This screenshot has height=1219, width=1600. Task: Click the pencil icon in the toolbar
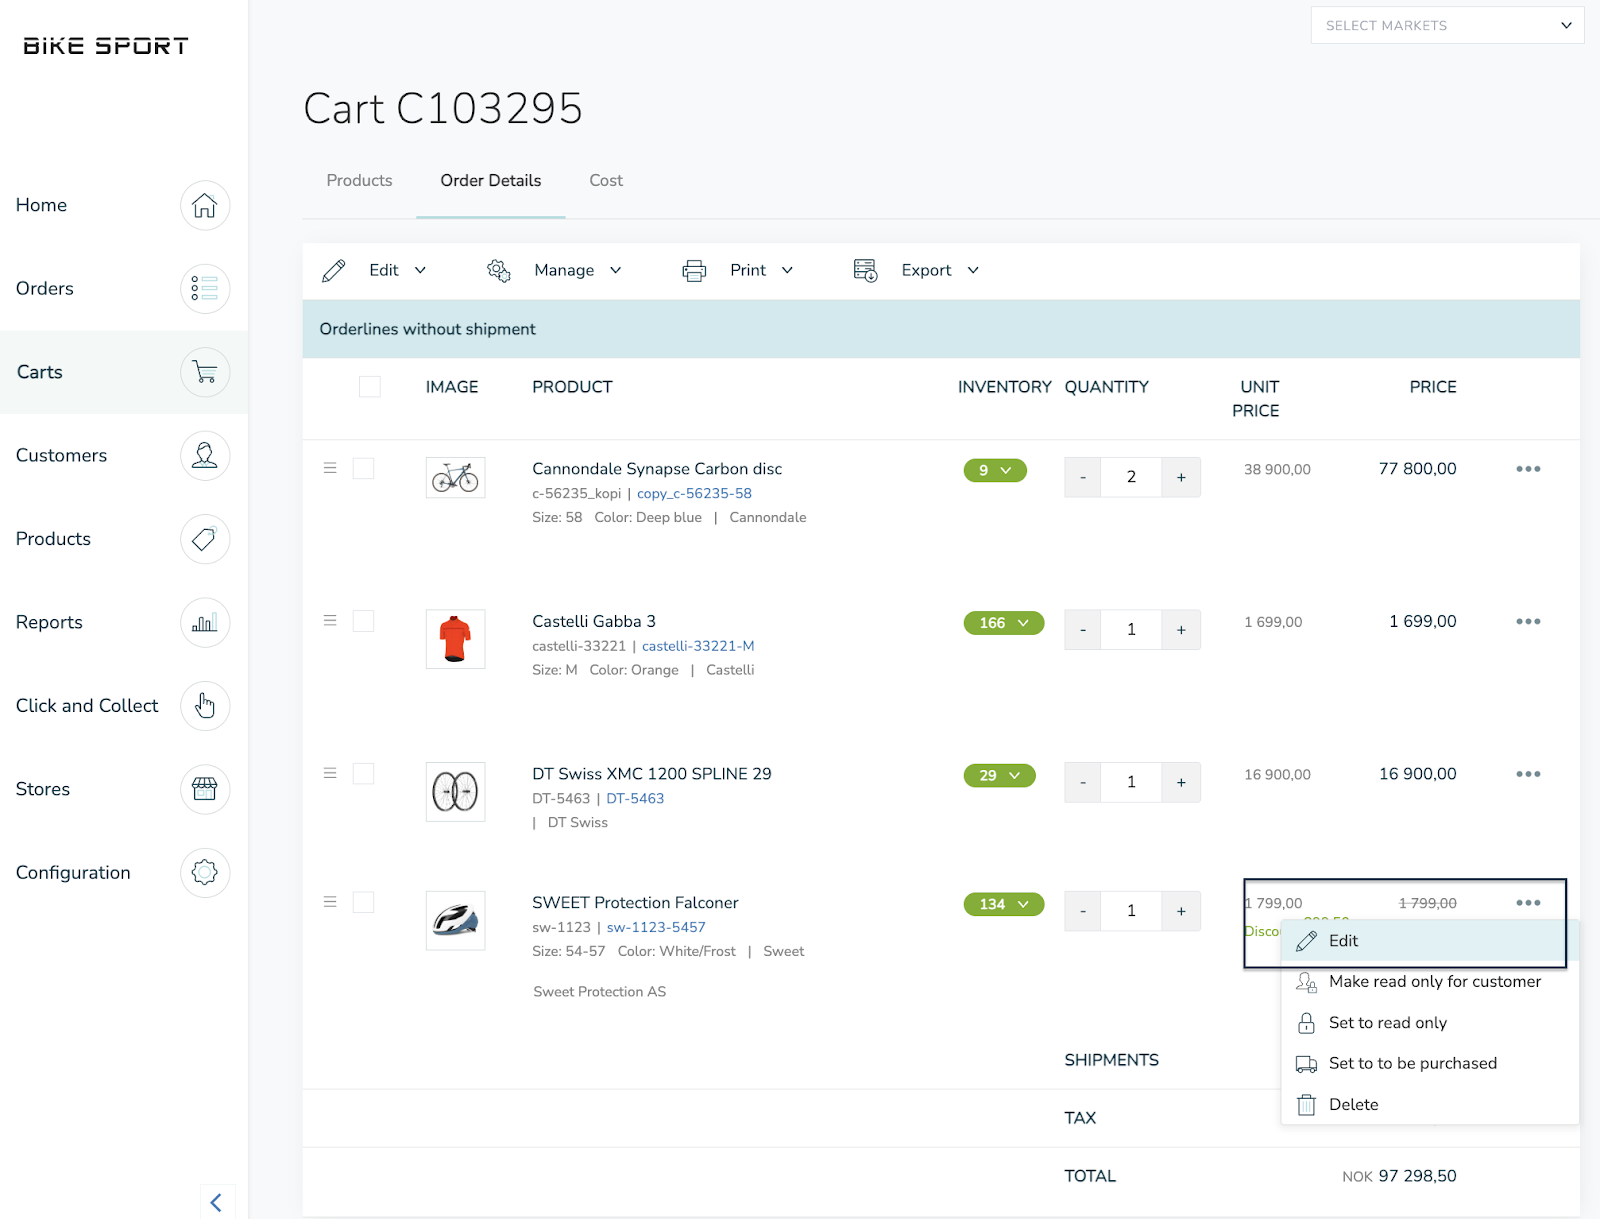tap(334, 271)
